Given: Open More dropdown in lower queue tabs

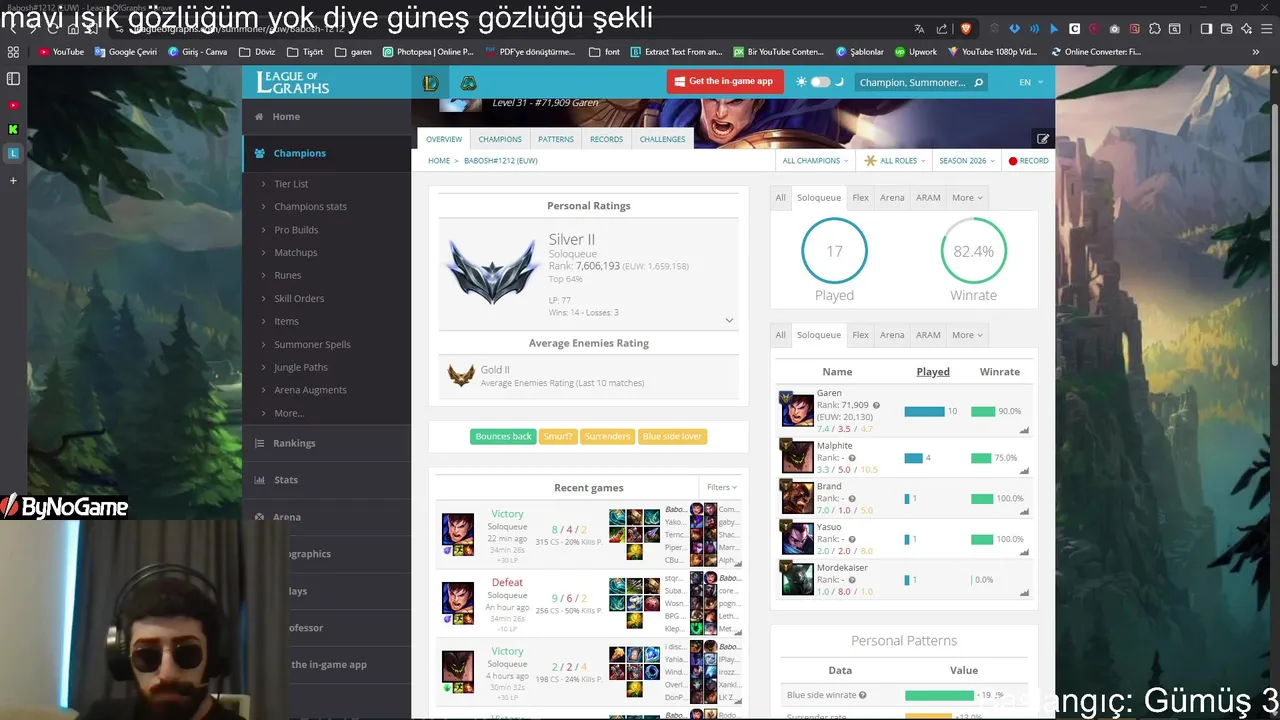Looking at the screenshot, I should (x=966, y=335).
